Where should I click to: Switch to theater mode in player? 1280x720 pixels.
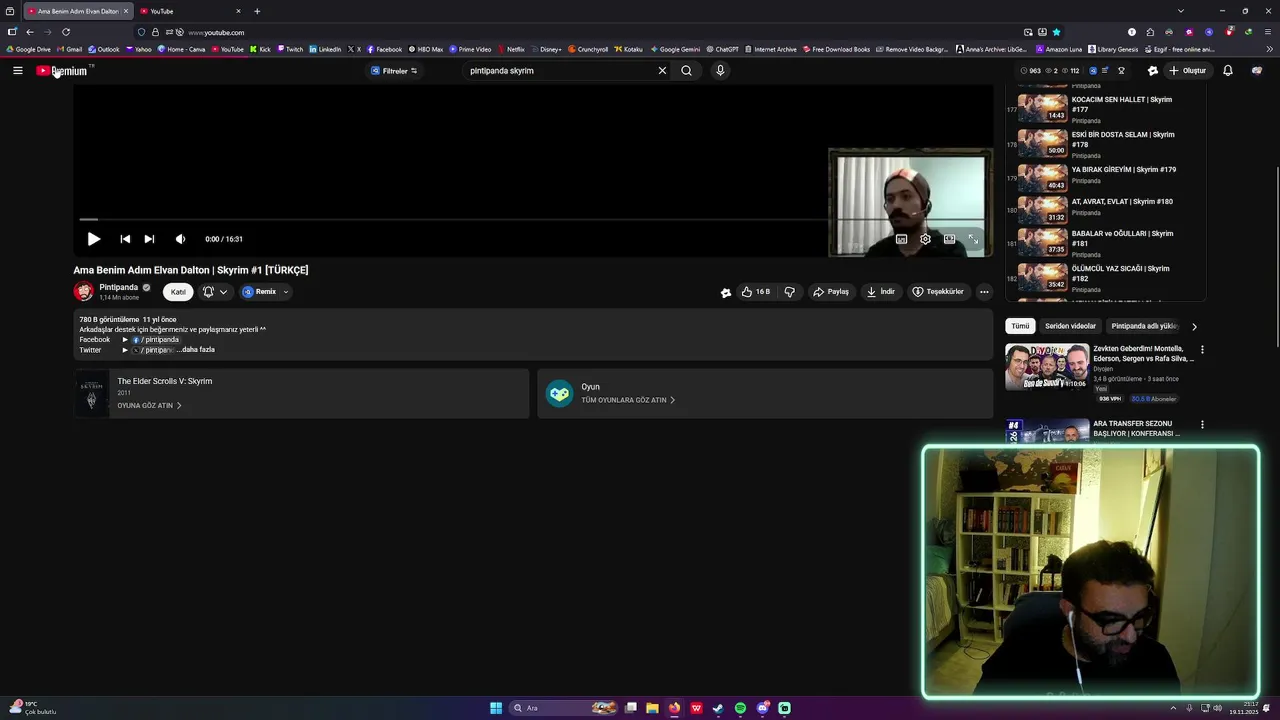(x=949, y=239)
